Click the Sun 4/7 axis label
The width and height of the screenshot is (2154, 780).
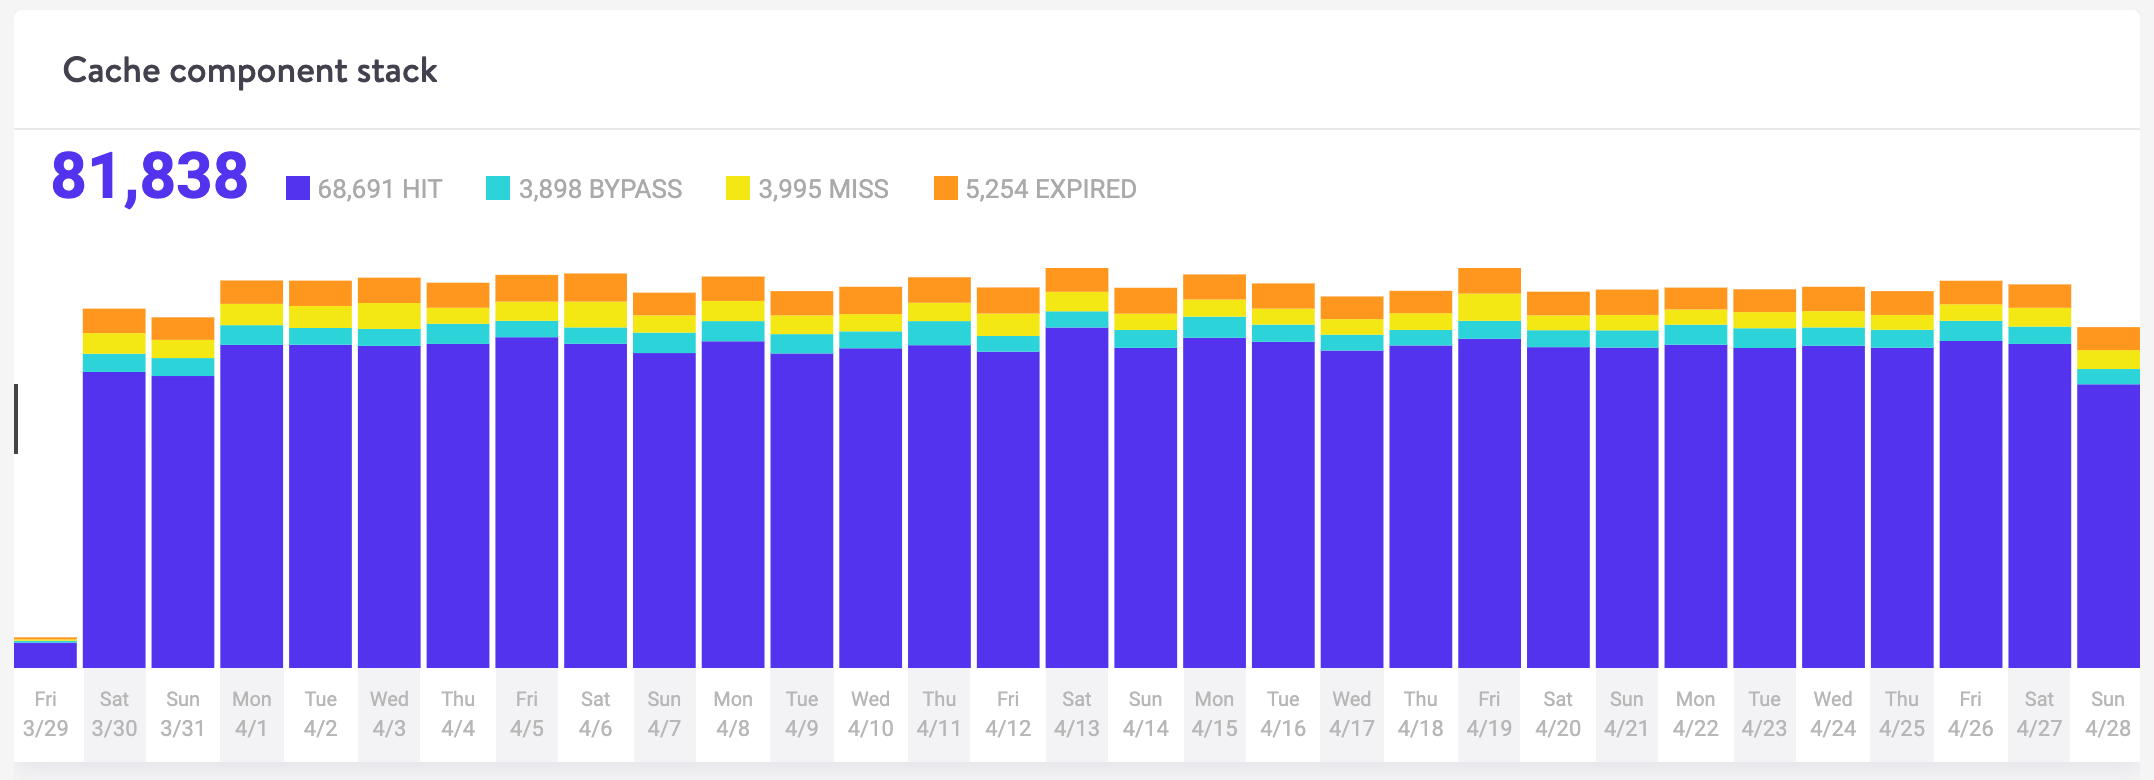(664, 714)
